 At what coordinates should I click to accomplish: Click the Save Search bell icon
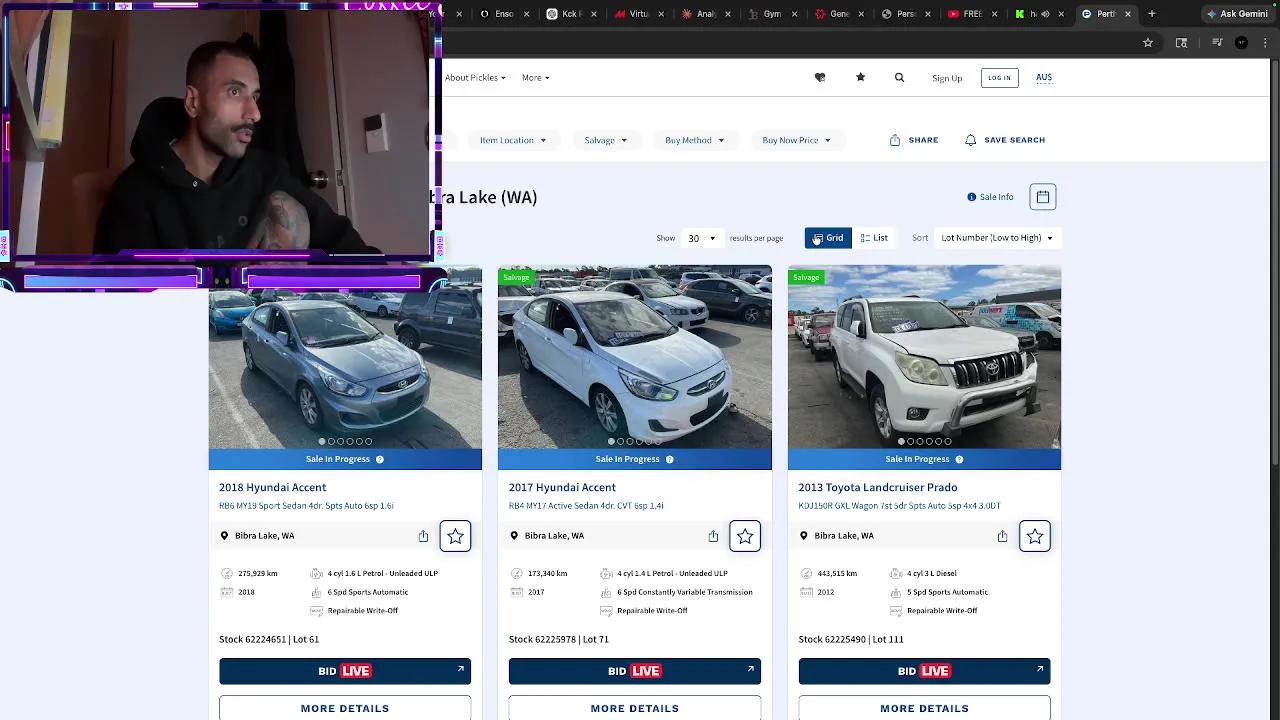pyautogui.click(x=970, y=140)
